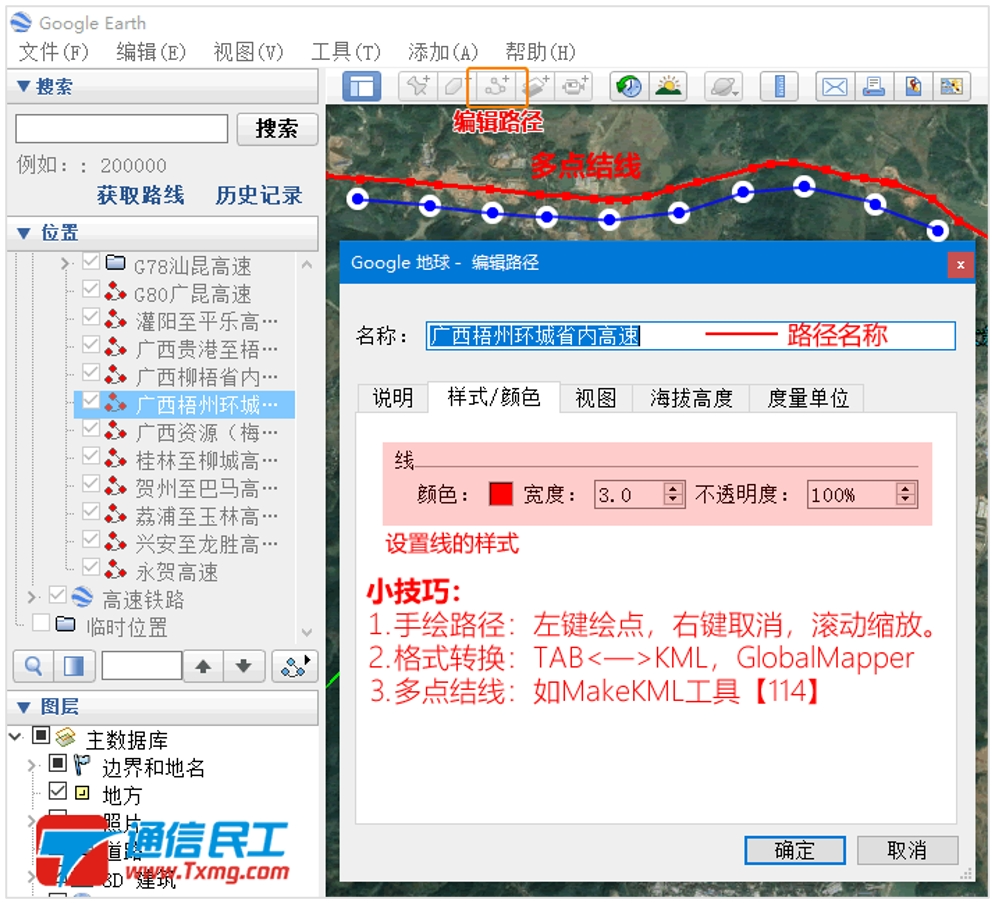Click the View in Google Maps icon
Image resolution: width=994 pixels, height=903 pixels.
click(952, 86)
